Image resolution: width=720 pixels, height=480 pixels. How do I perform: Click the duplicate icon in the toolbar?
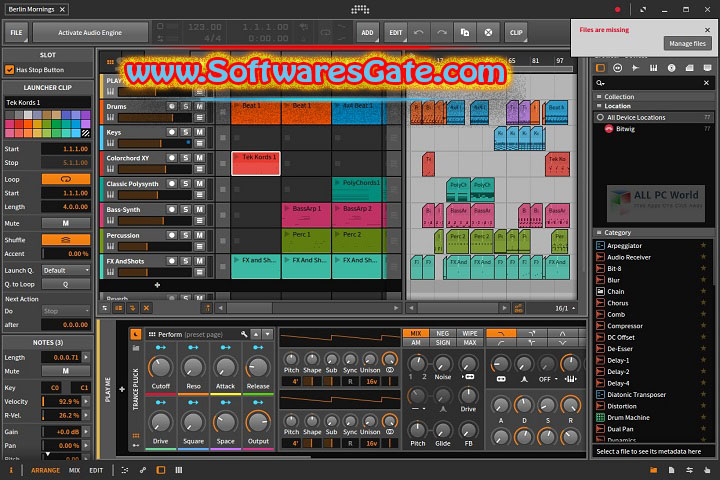tap(465, 33)
